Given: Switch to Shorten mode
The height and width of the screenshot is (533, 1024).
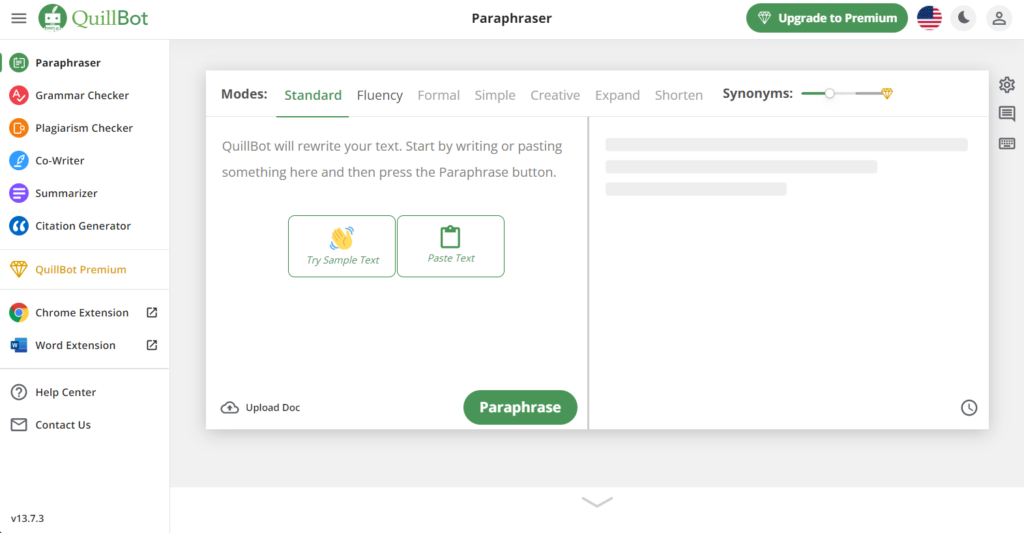Looking at the screenshot, I should point(679,95).
